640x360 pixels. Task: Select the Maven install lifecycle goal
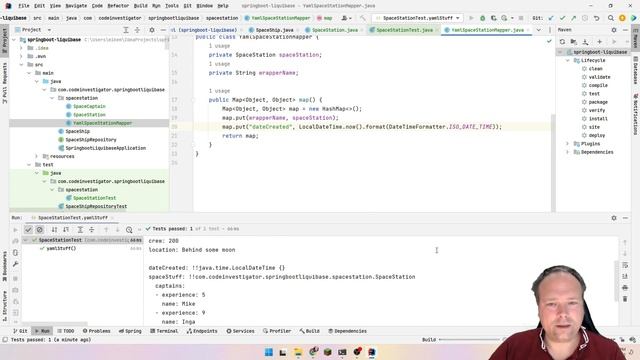[598, 119]
